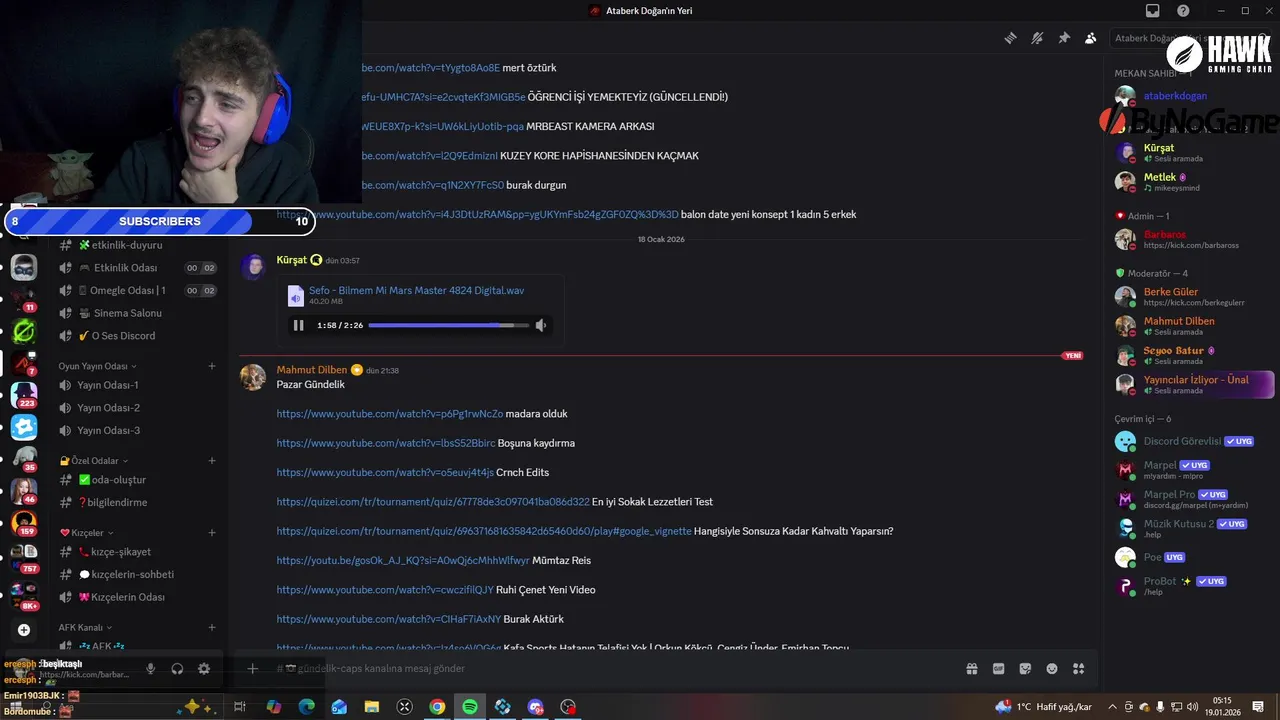The height and width of the screenshot is (720, 1280).
Task: Mute the audio attachment volume
Action: click(541, 325)
